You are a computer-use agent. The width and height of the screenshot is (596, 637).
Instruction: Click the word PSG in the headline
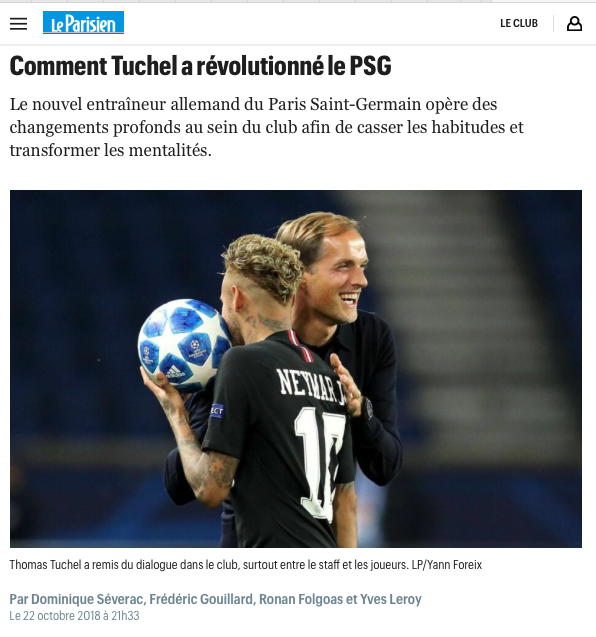tap(370, 66)
